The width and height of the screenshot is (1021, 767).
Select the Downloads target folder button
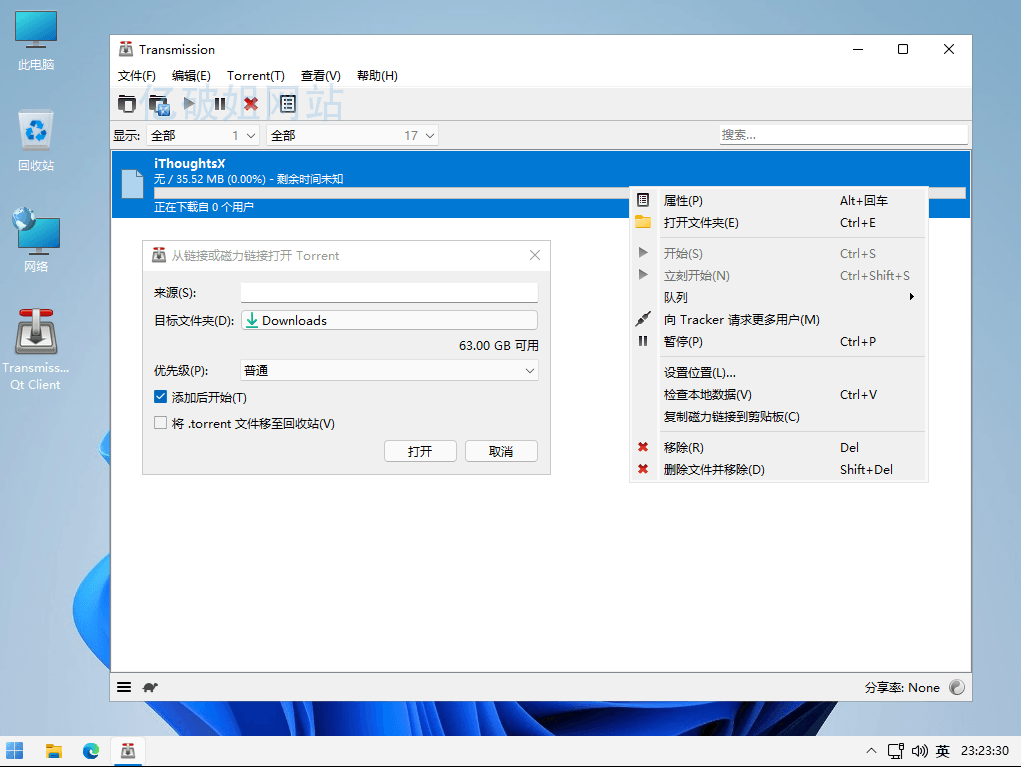click(x=389, y=320)
